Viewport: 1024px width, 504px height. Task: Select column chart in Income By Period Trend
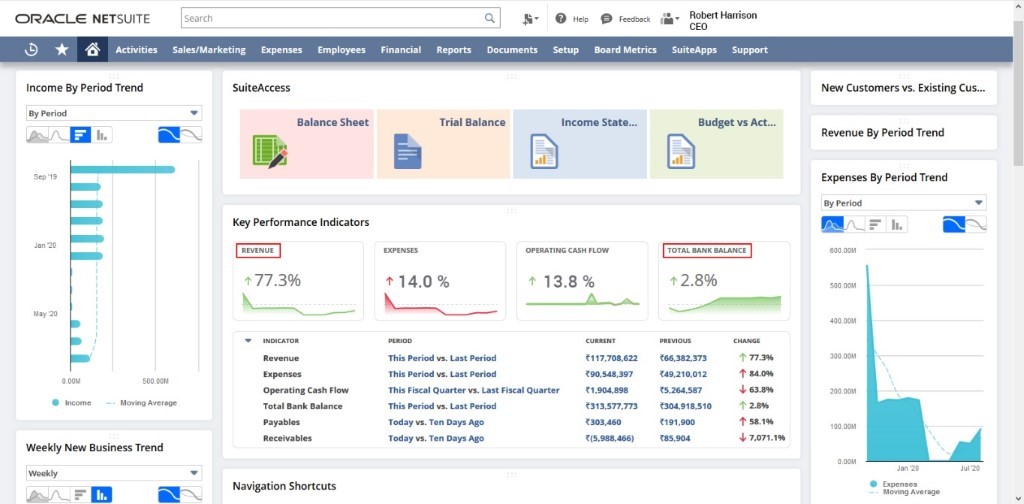tap(103, 134)
